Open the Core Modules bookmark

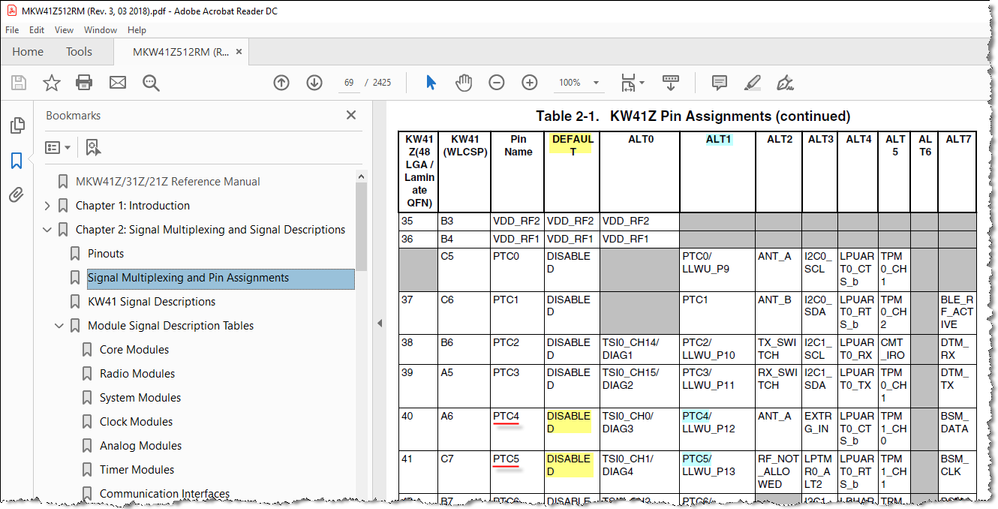pos(134,350)
